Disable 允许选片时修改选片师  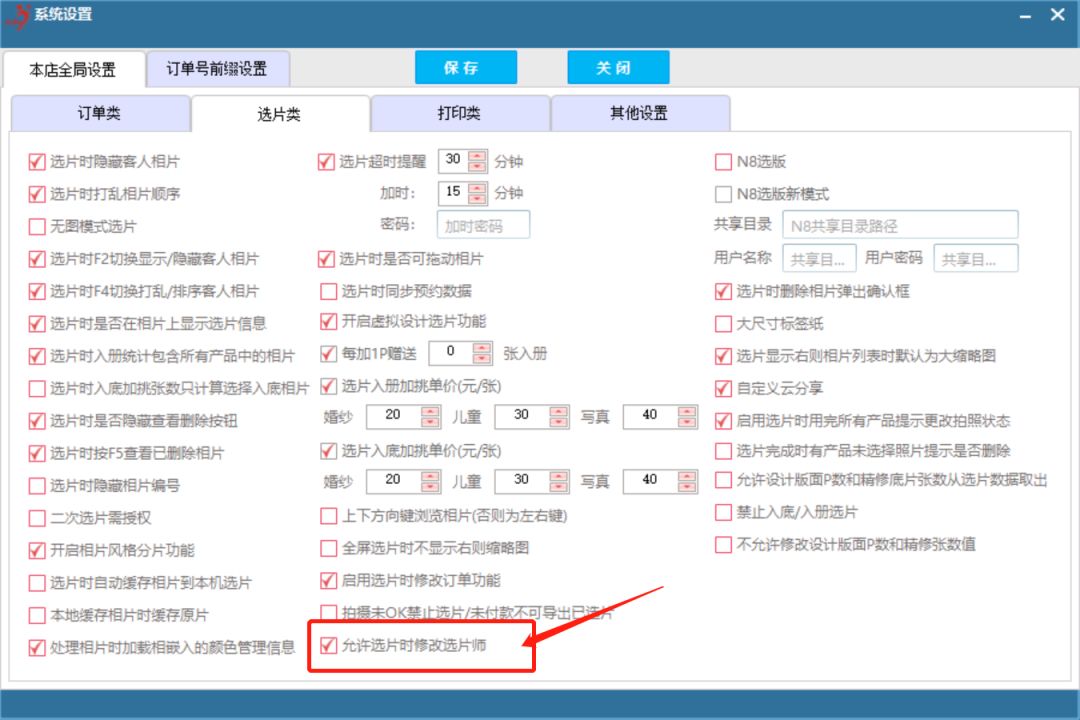(x=328, y=647)
